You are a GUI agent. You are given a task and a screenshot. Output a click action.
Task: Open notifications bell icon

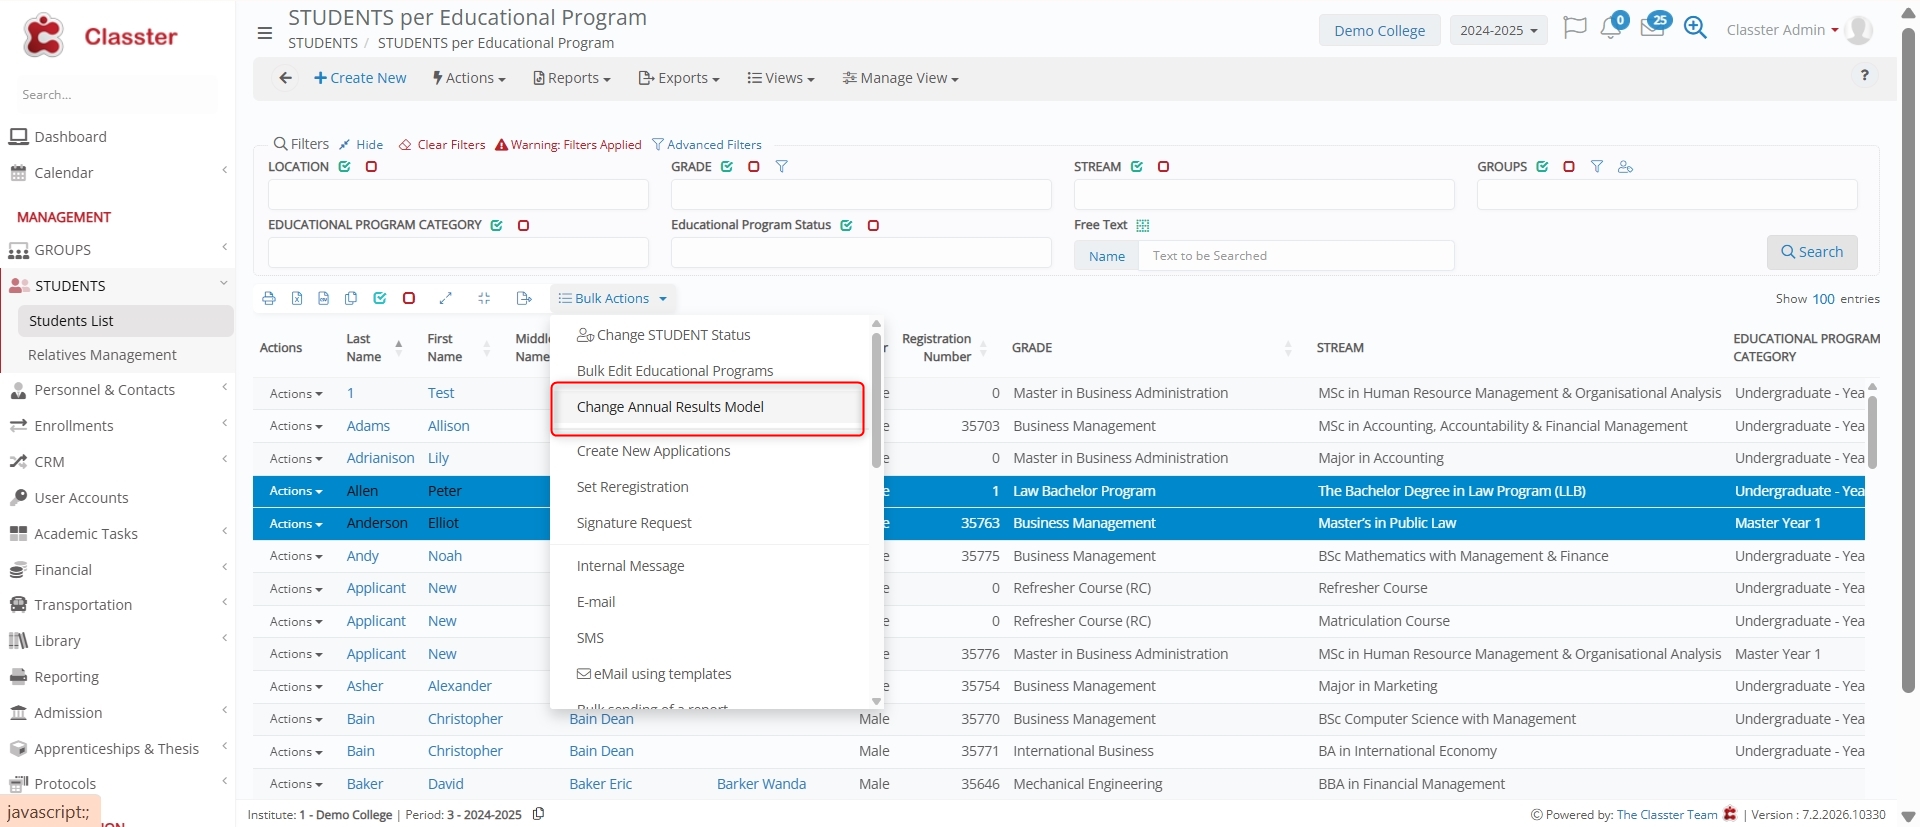1610,29
